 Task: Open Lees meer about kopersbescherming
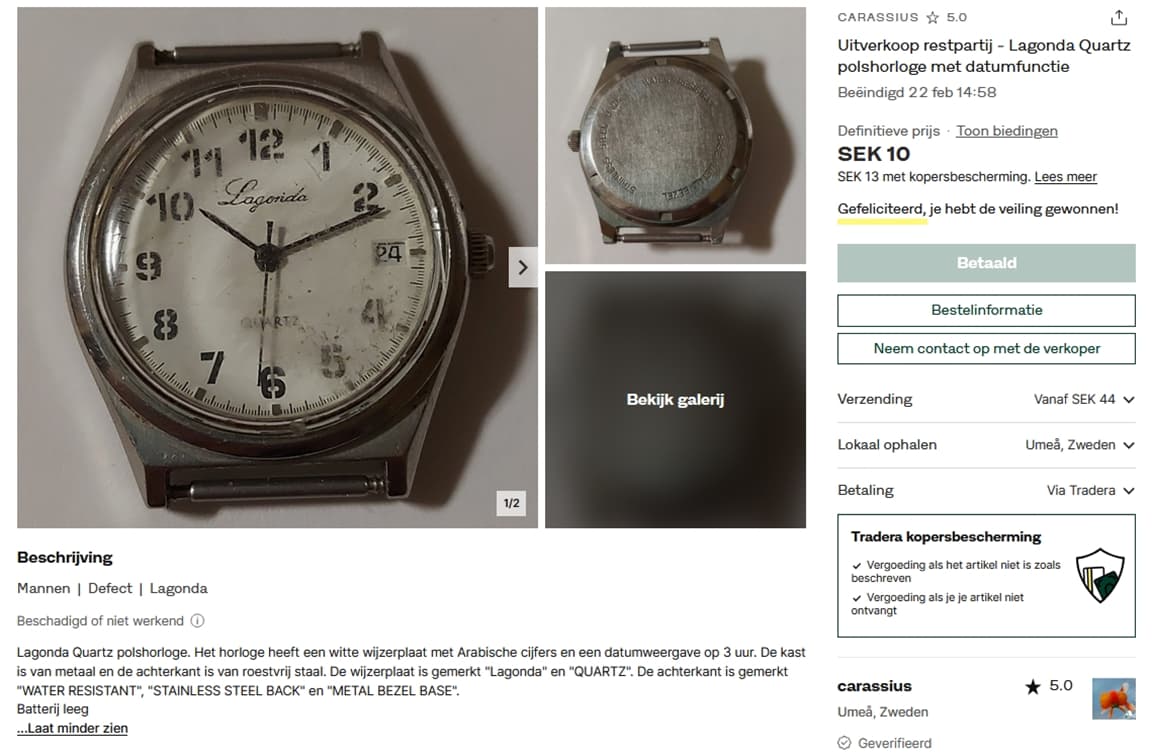pos(1065,177)
